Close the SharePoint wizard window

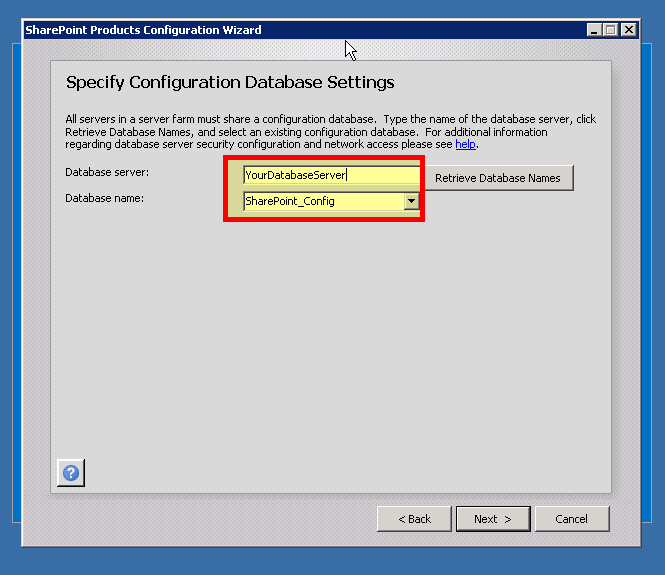pos(629,30)
